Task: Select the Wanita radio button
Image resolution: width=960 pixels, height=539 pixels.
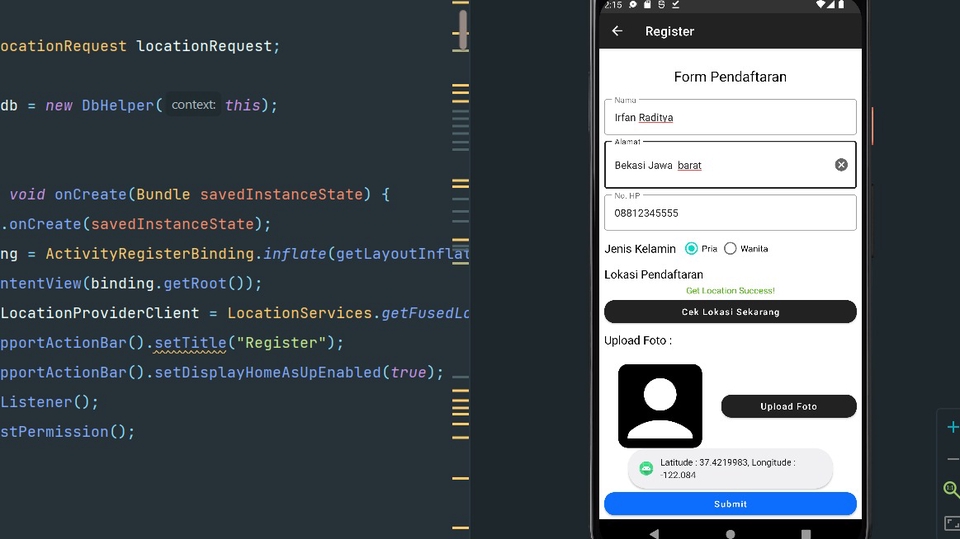Action: [730, 248]
